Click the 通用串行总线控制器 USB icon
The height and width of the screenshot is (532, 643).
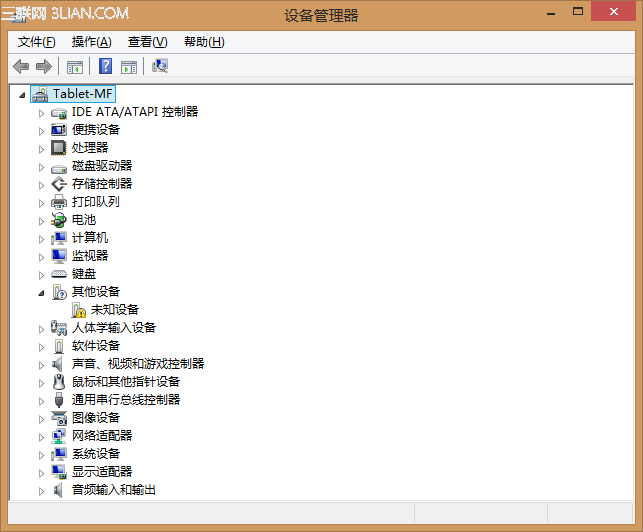coord(59,400)
